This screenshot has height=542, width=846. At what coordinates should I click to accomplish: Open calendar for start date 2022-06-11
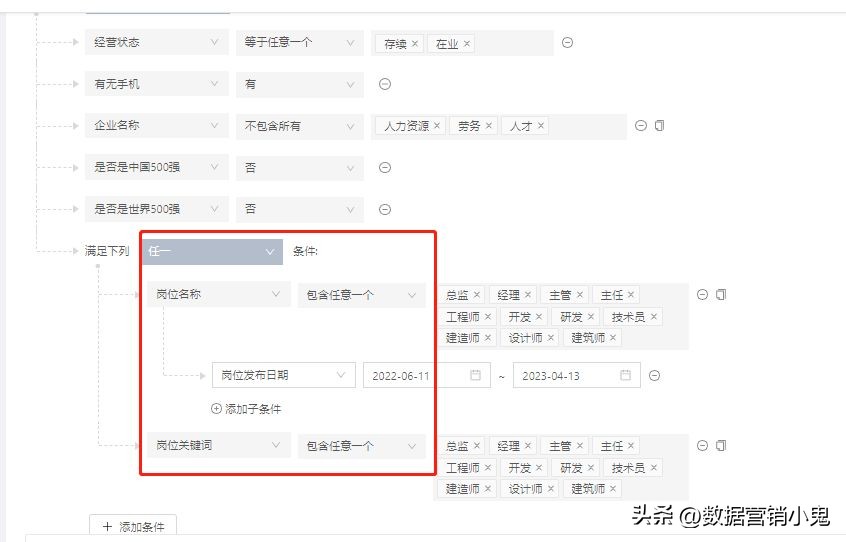pyautogui.click(x=475, y=375)
